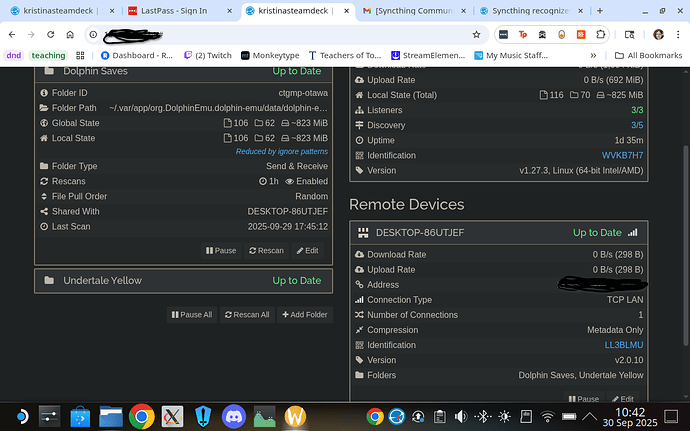690x431 pixels.
Task: Collapse the DESKTOP-86UTJEF remote device header
Action: tap(499, 232)
